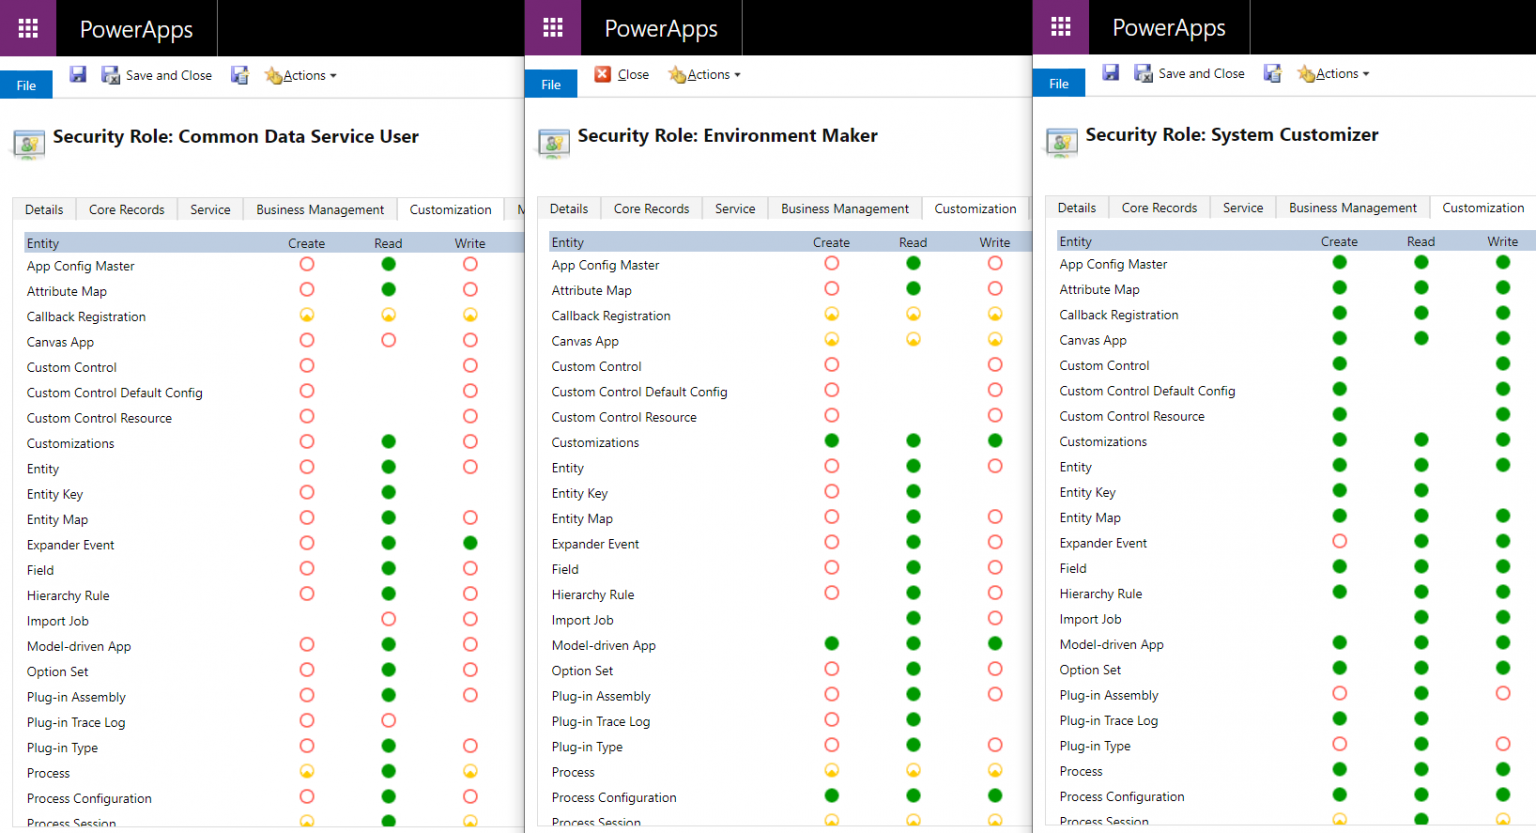Toggle Canvas App Read in Common Data Service User
The height and width of the screenshot is (833, 1536).
point(389,340)
